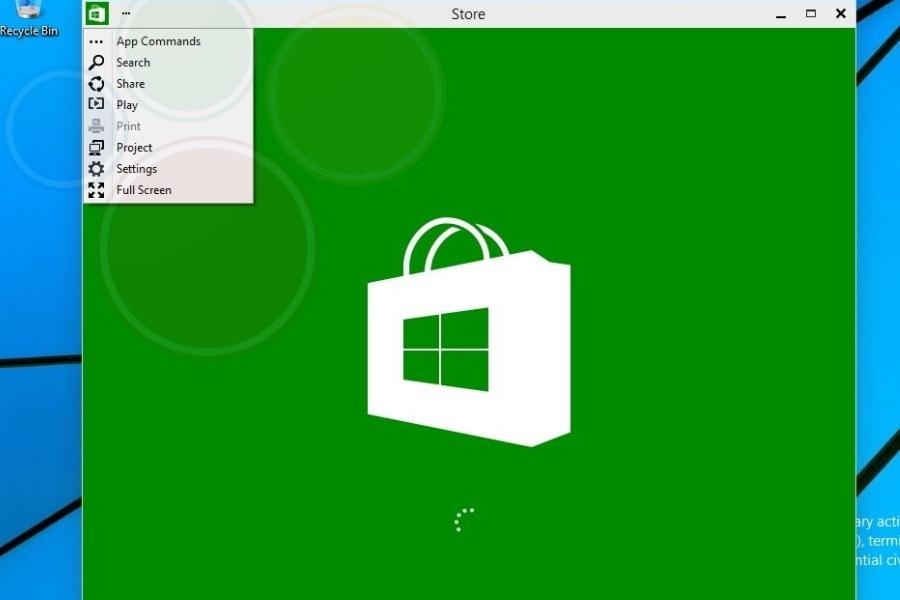Click the Play icon in the menu
Viewport: 900px width, 600px height.
pos(96,104)
